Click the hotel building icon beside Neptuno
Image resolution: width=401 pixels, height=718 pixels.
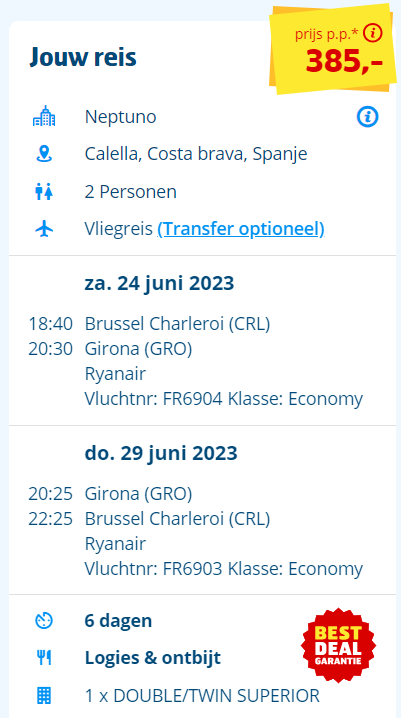click(x=44, y=116)
